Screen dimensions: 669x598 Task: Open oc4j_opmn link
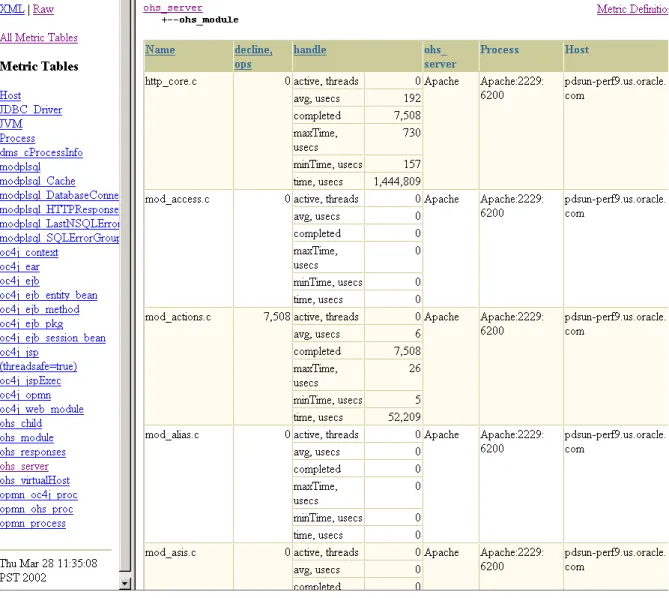[x=25, y=395]
